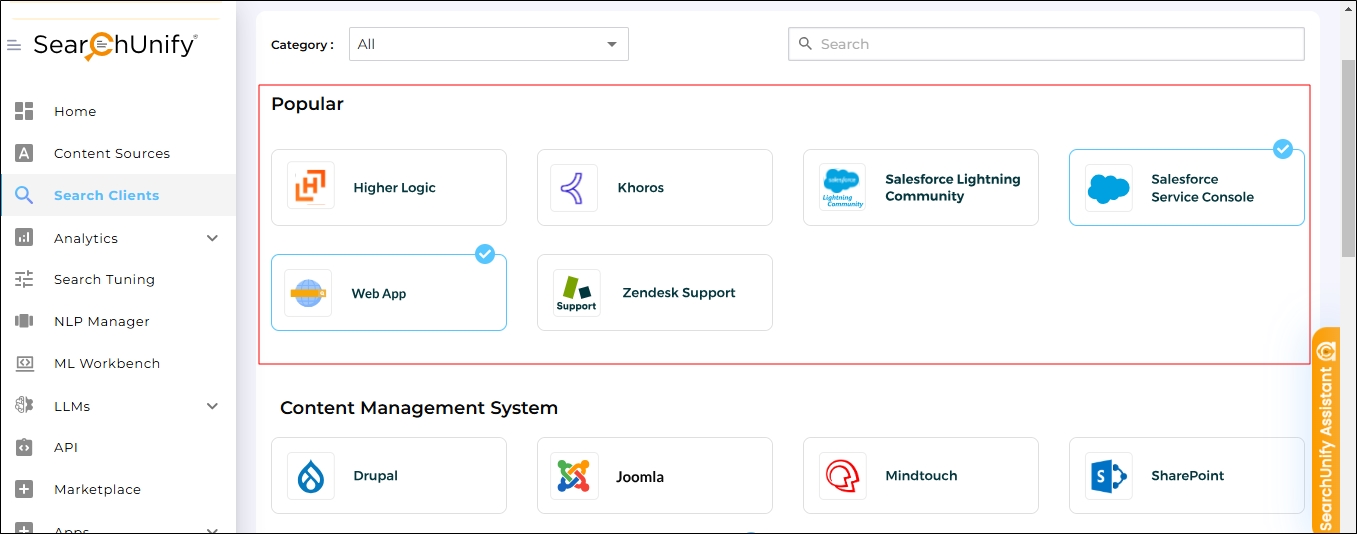Expand the LLMs submenu chevron

212,406
